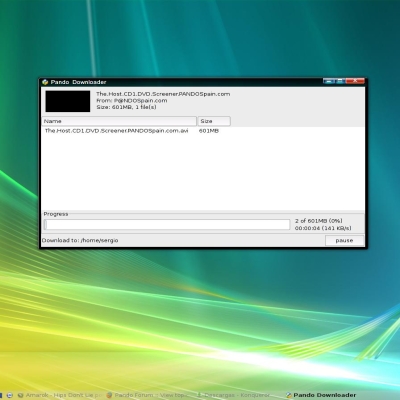Switch to Pando Forum browser taskbar entry

pos(147,395)
